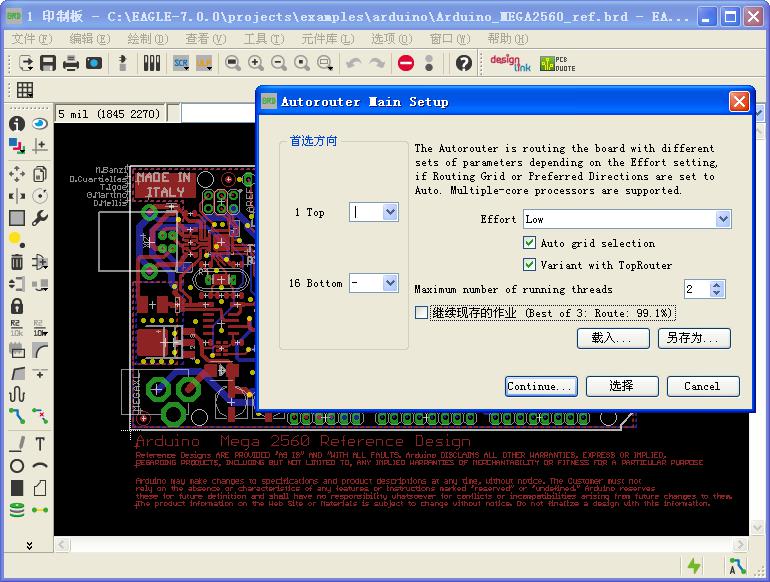Image resolution: width=770 pixels, height=582 pixels.
Task: Select the Text tool icon
Action: (40, 444)
